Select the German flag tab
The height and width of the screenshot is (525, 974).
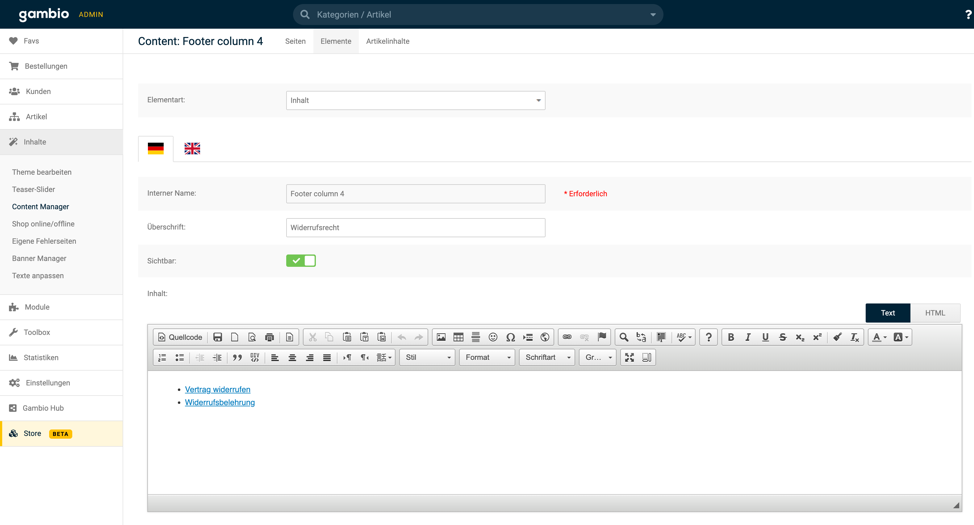(155, 148)
